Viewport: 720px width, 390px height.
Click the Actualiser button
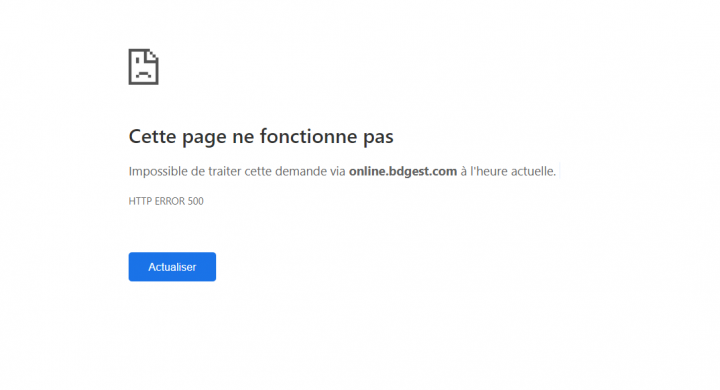pyautogui.click(x=172, y=266)
